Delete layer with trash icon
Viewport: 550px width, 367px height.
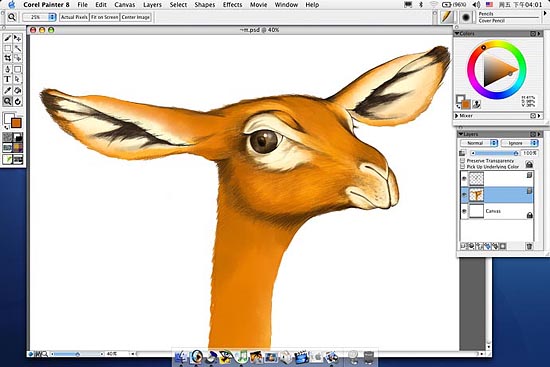529,246
